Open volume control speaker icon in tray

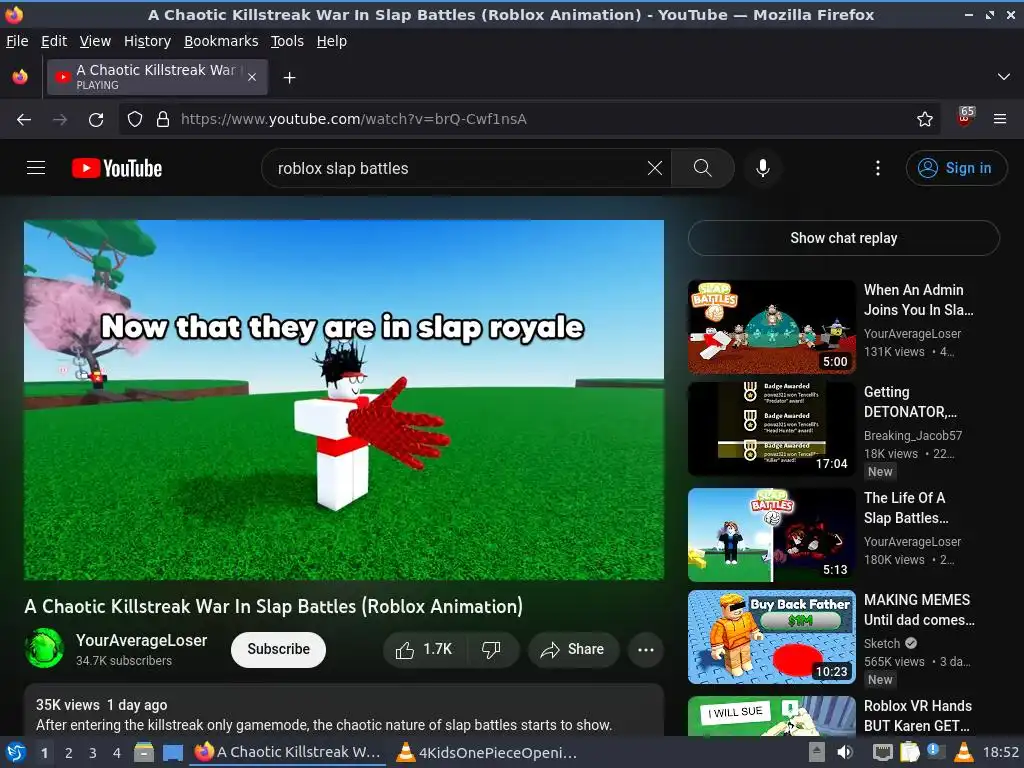845,752
